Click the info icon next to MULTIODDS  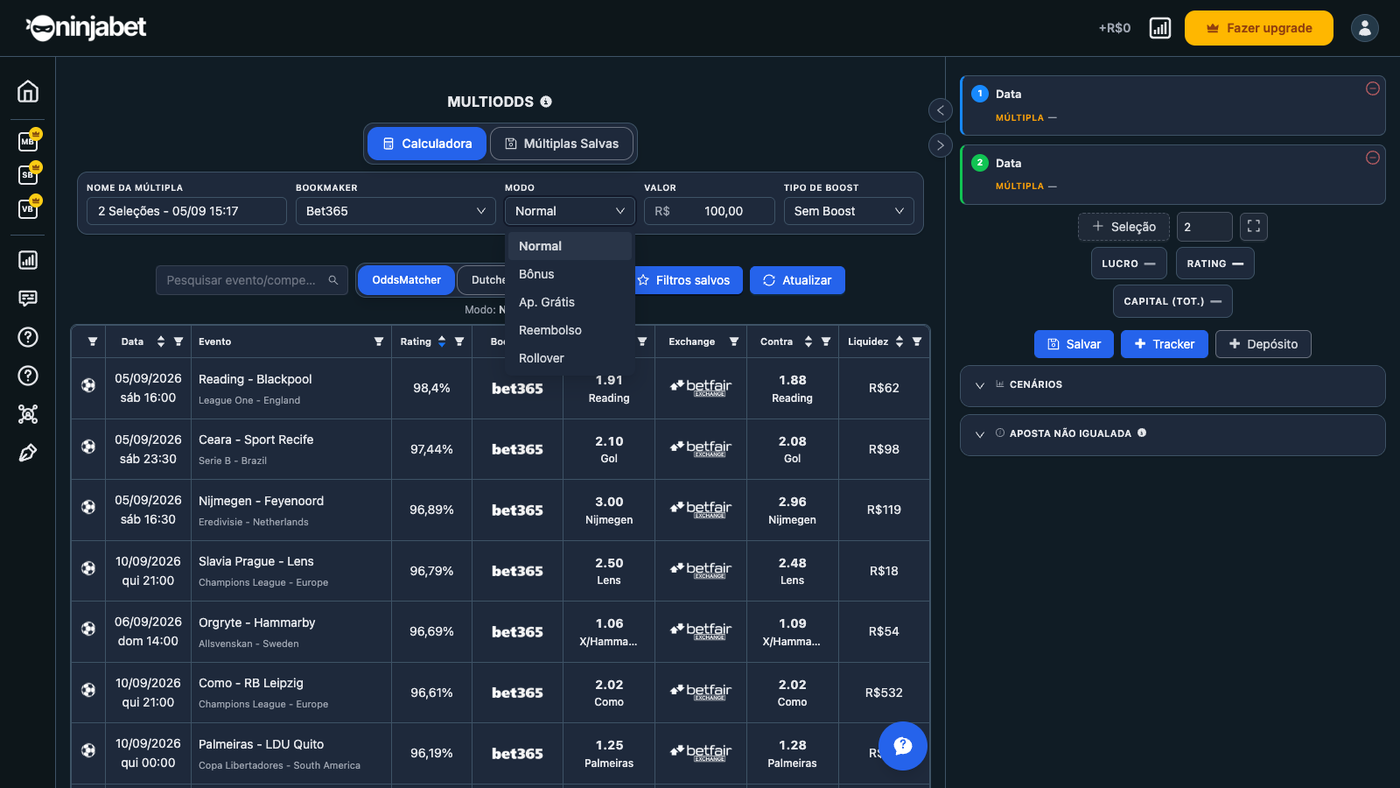[x=546, y=101]
